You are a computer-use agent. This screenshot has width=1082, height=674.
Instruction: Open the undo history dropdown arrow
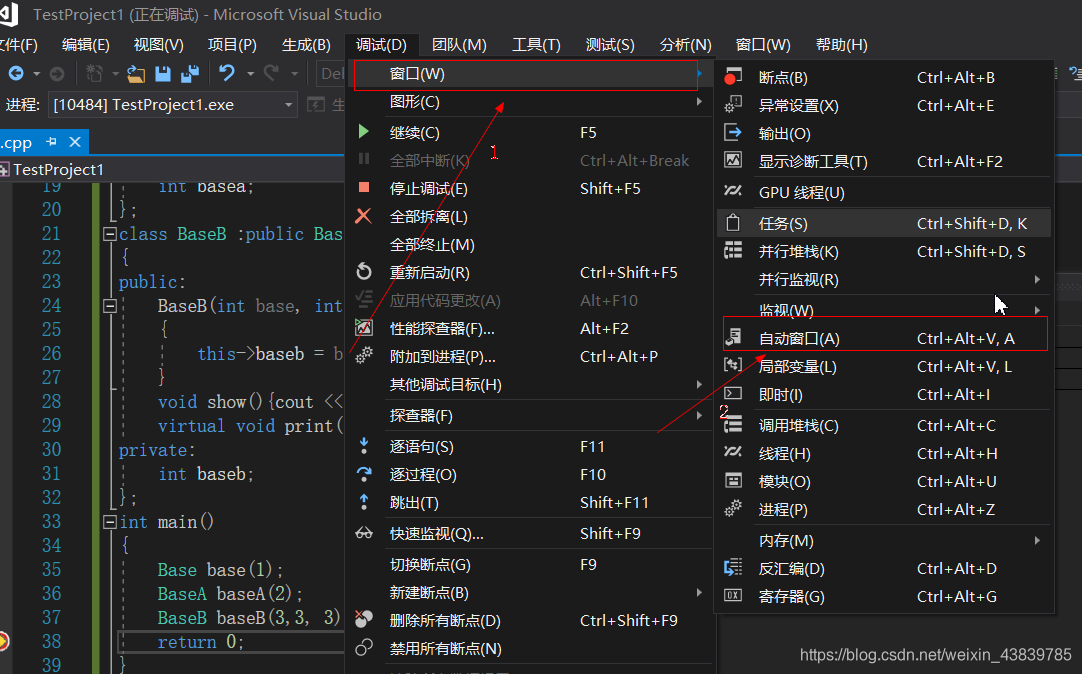[250, 73]
